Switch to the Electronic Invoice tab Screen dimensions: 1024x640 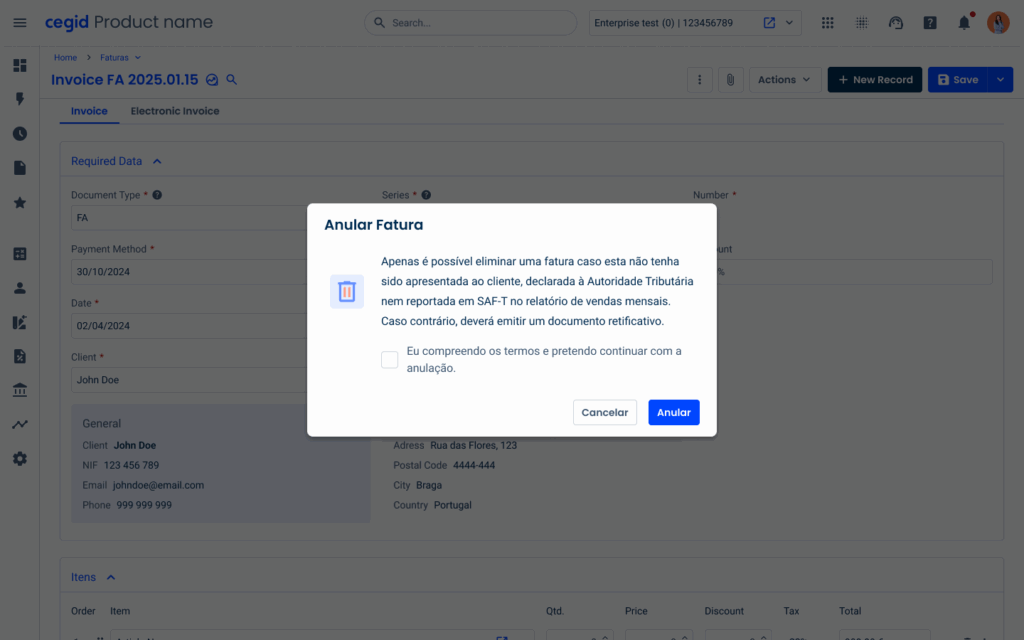point(175,111)
